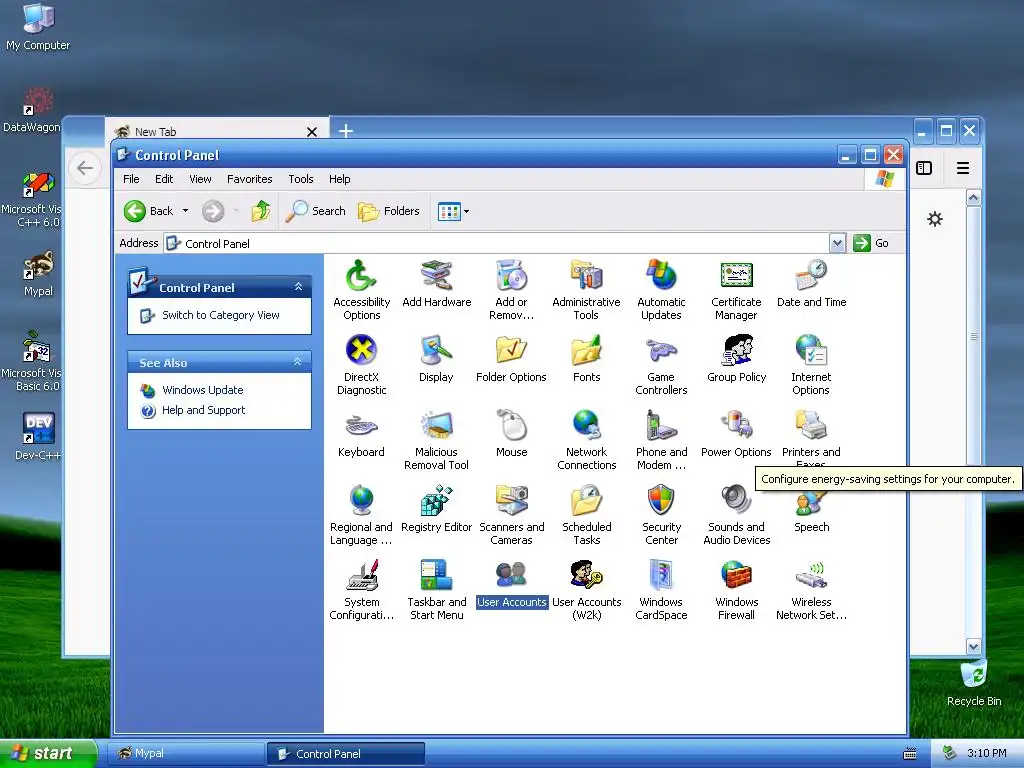Screen dimensions: 1024x768
Task: Open the Favorites menu
Action: pos(249,179)
